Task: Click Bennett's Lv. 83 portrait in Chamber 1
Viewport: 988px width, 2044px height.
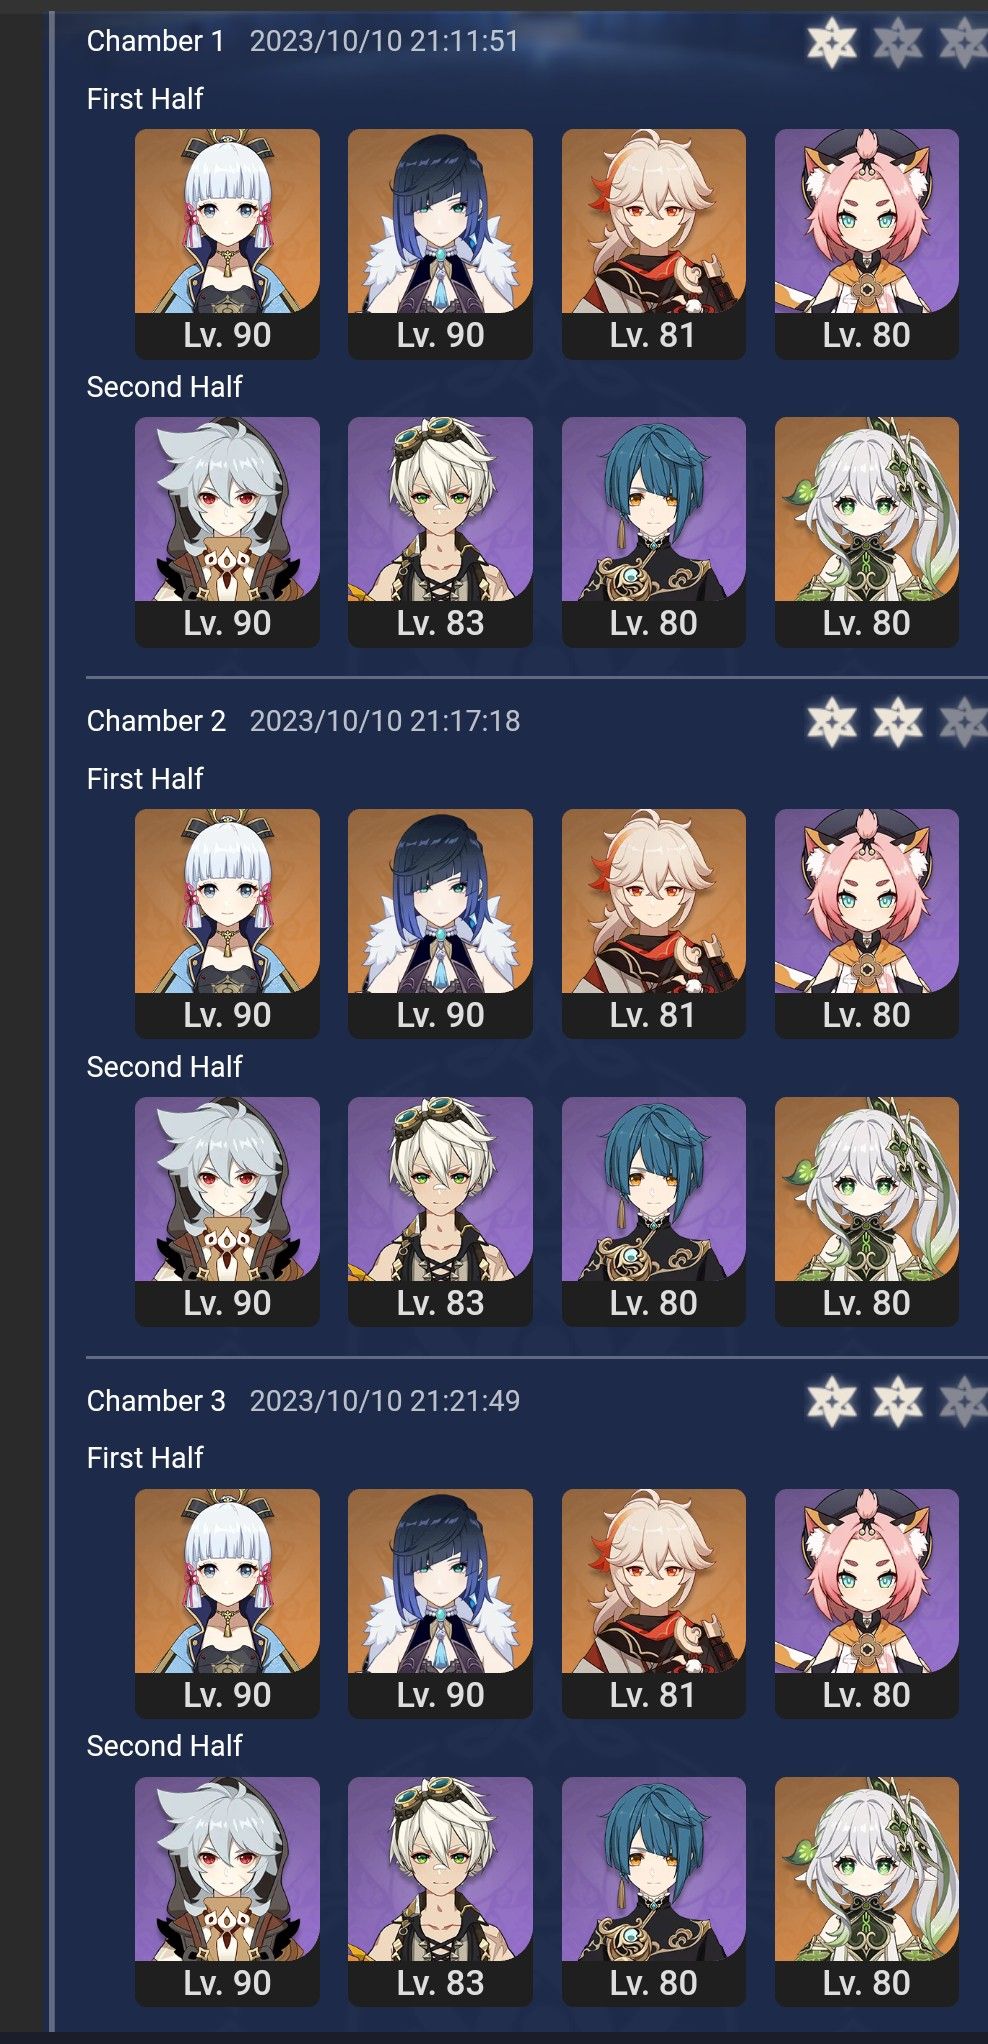Action: [440, 532]
